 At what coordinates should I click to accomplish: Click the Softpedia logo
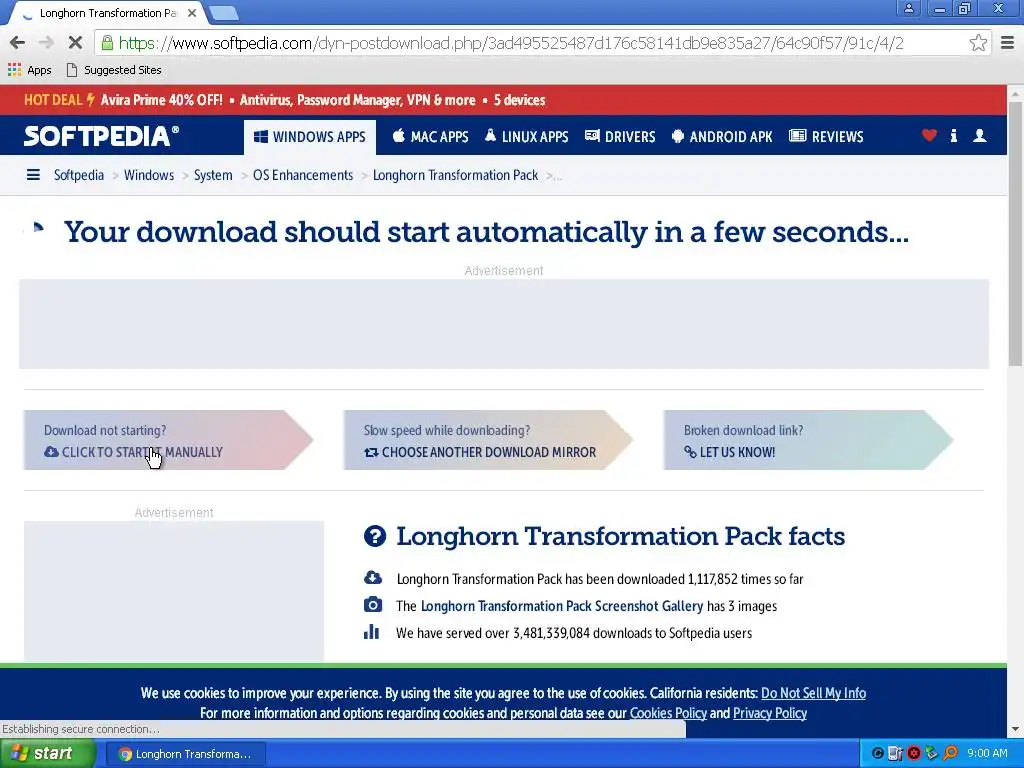[x=101, y=136]
